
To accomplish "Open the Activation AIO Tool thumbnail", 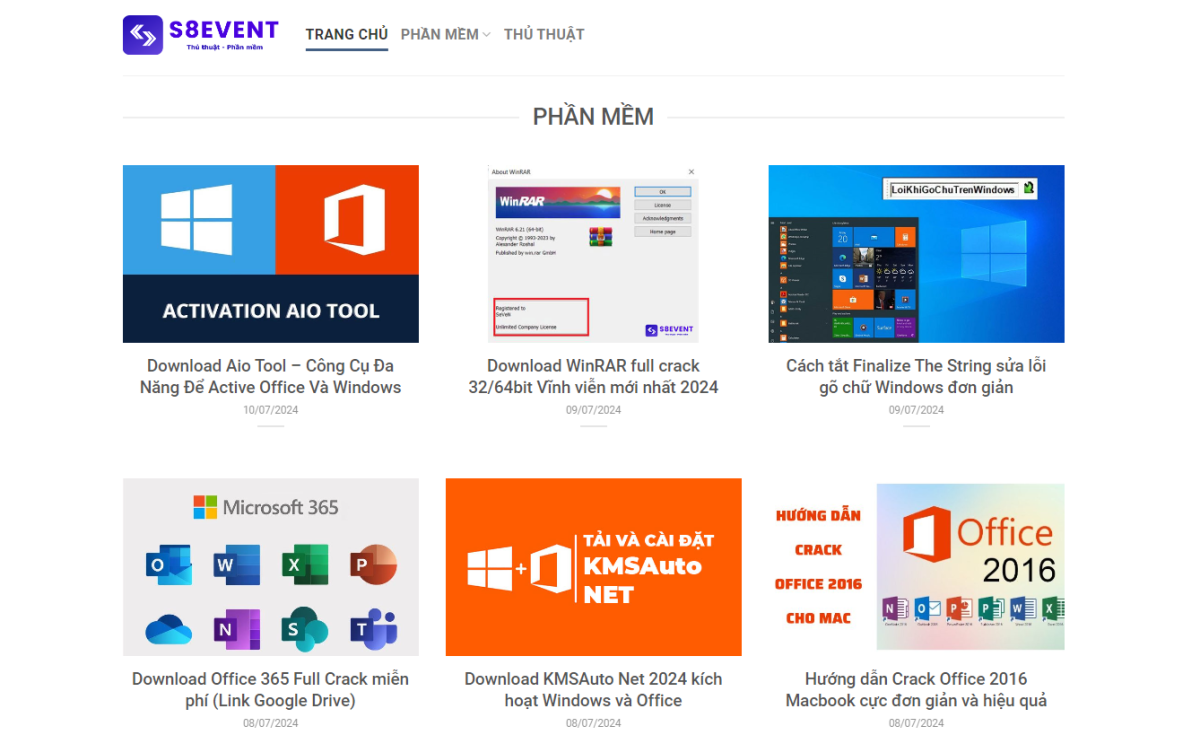I will click(x=270, y=254).
